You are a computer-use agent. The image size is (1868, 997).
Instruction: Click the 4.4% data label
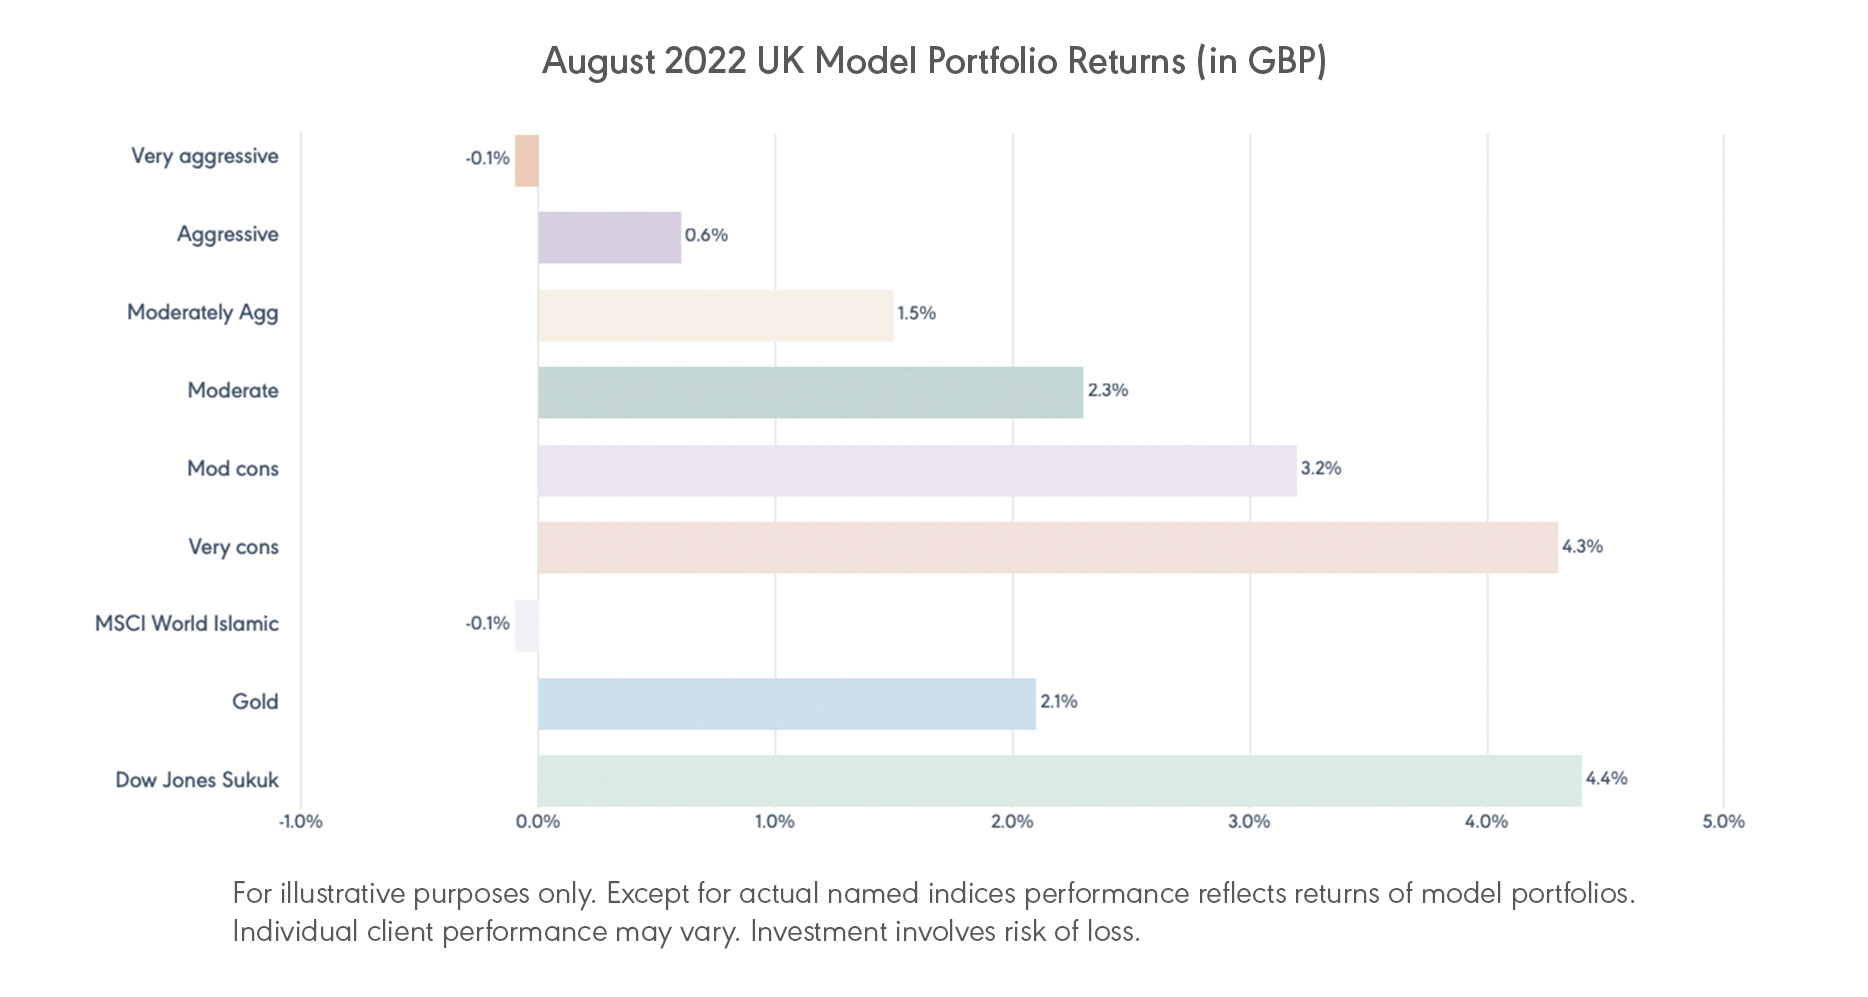pos(1606,778)
